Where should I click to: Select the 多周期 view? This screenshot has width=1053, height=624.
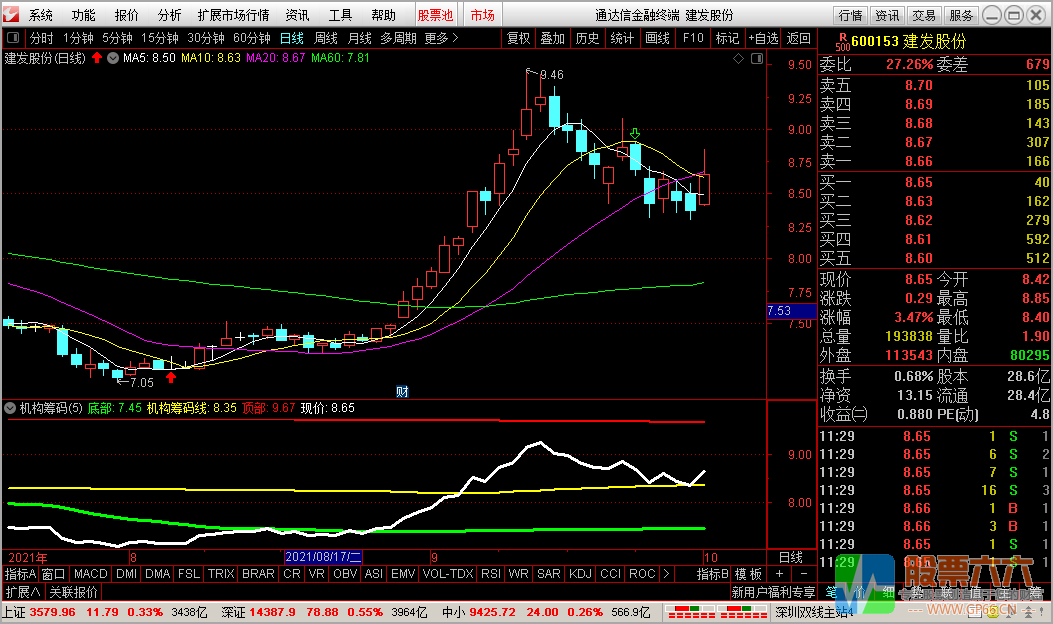pyautogui.click(x=398, y=38)
